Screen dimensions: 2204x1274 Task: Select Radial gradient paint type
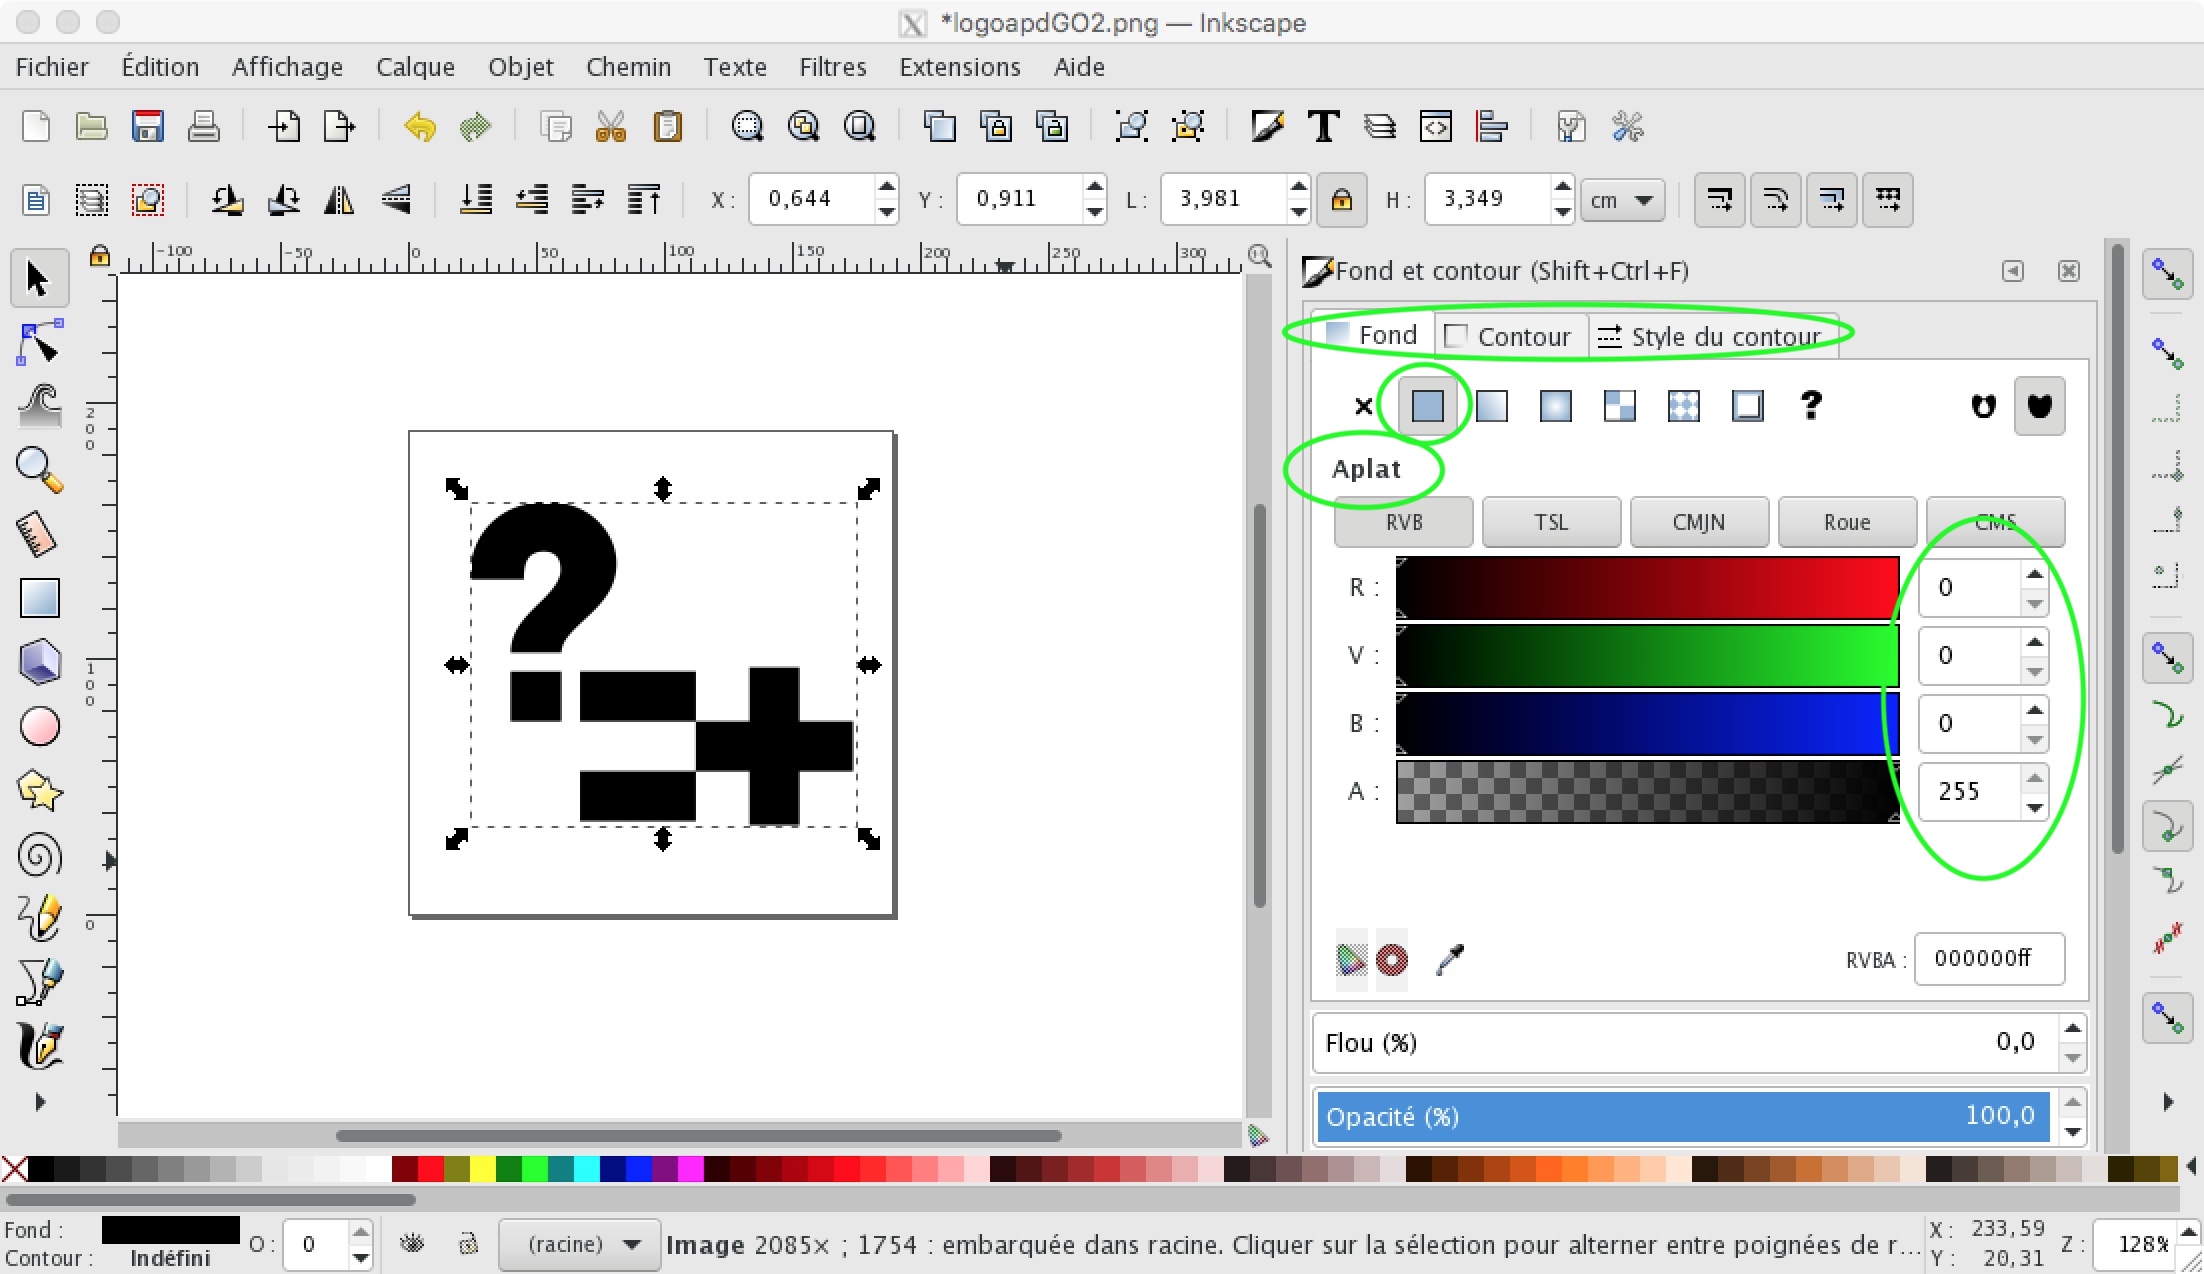pyautogui.click(x=1555, y=406)
